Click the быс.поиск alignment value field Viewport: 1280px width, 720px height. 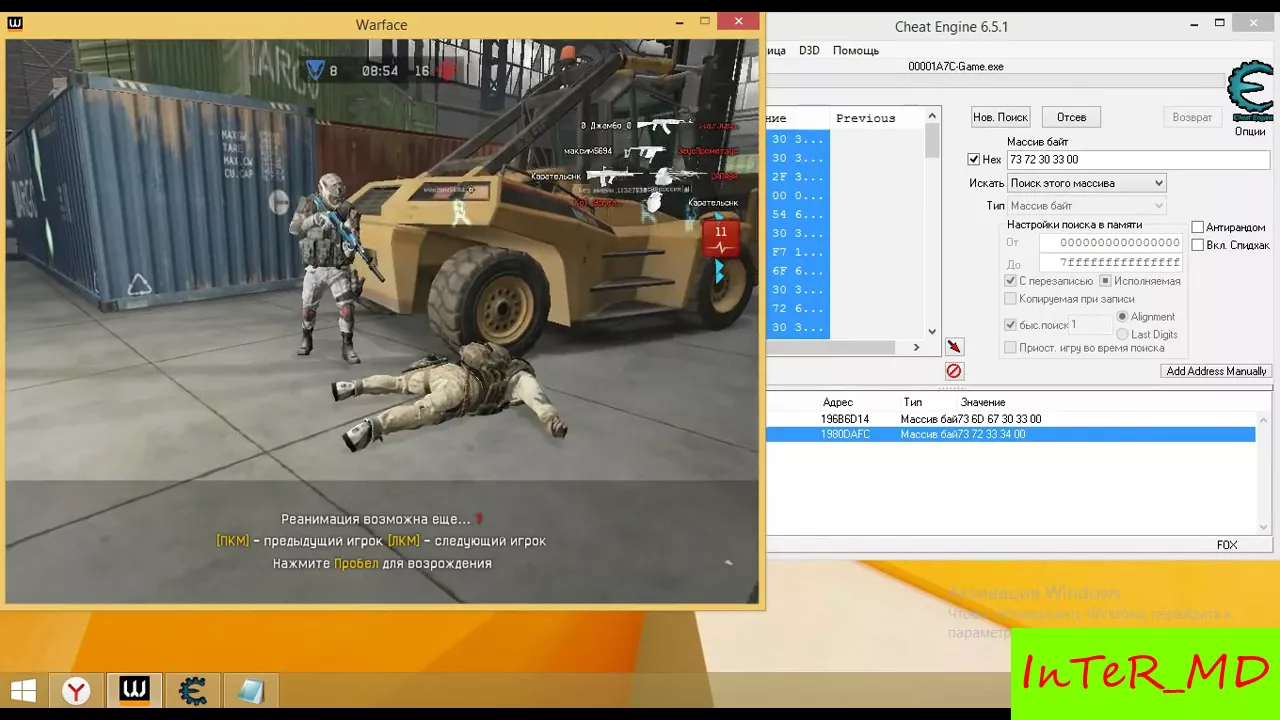[1090, 325]
